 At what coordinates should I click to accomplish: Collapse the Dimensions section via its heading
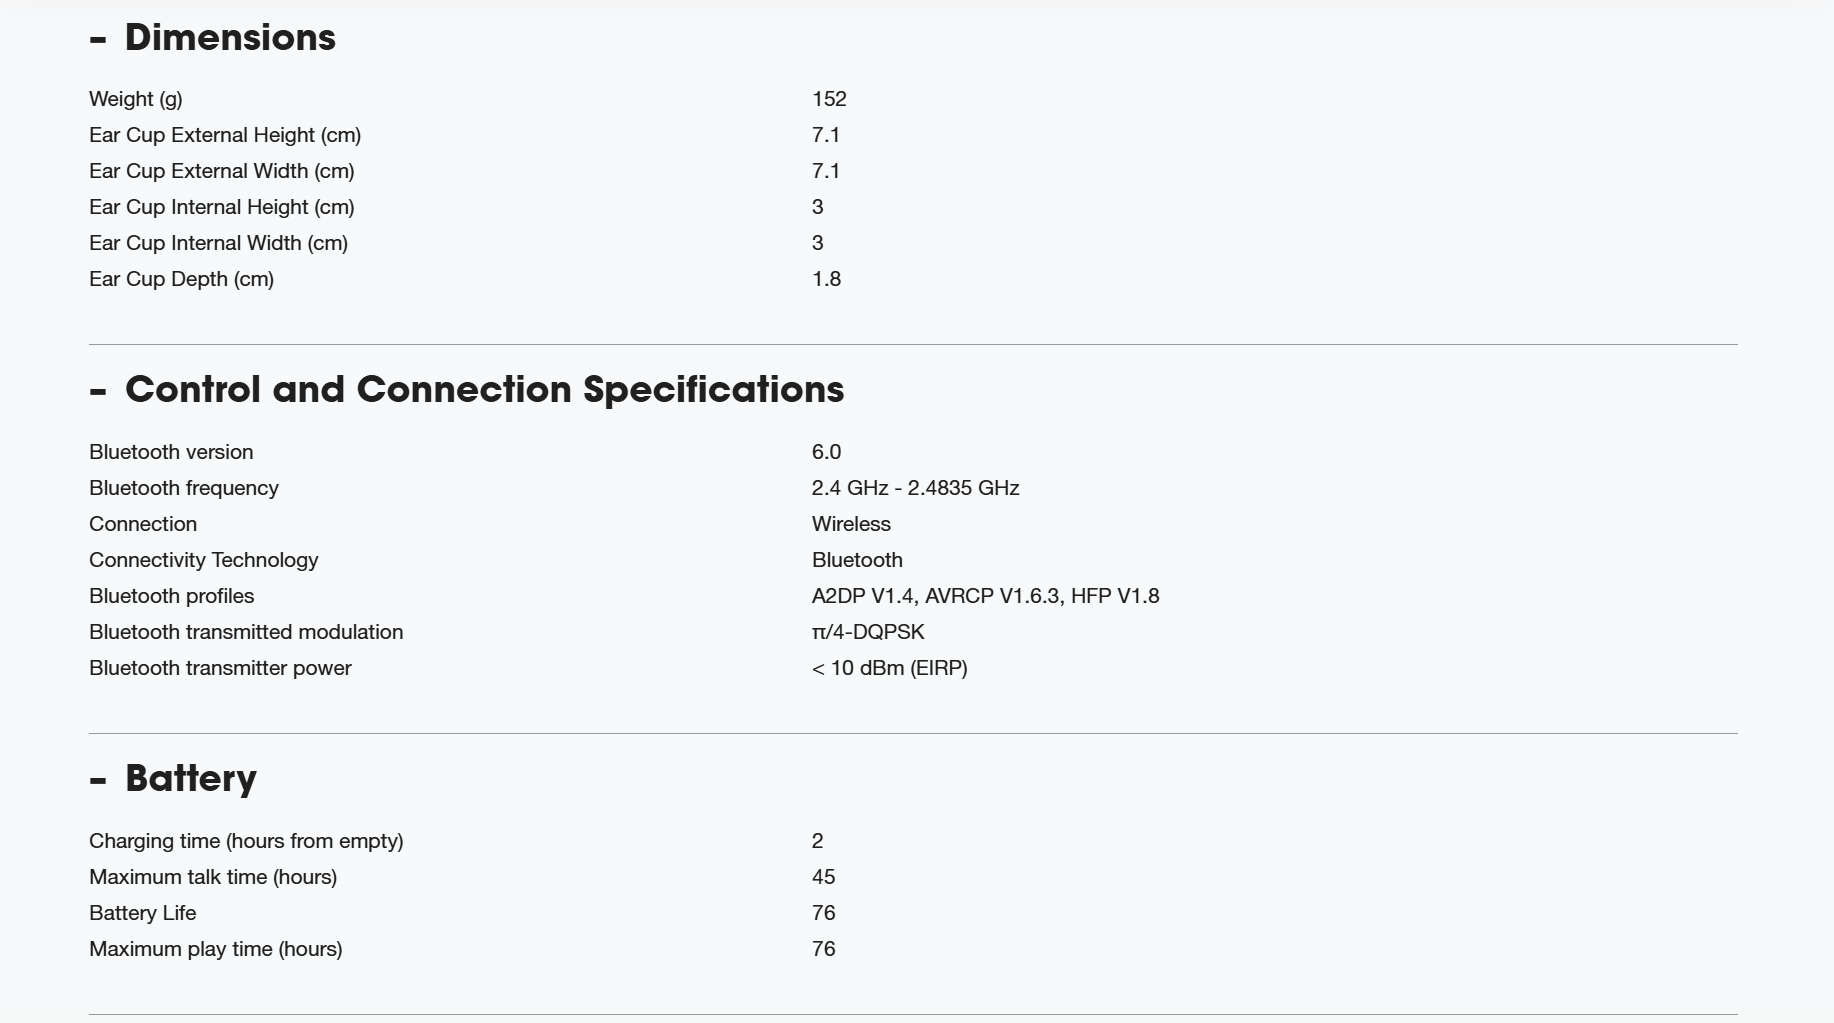[230, 38]
